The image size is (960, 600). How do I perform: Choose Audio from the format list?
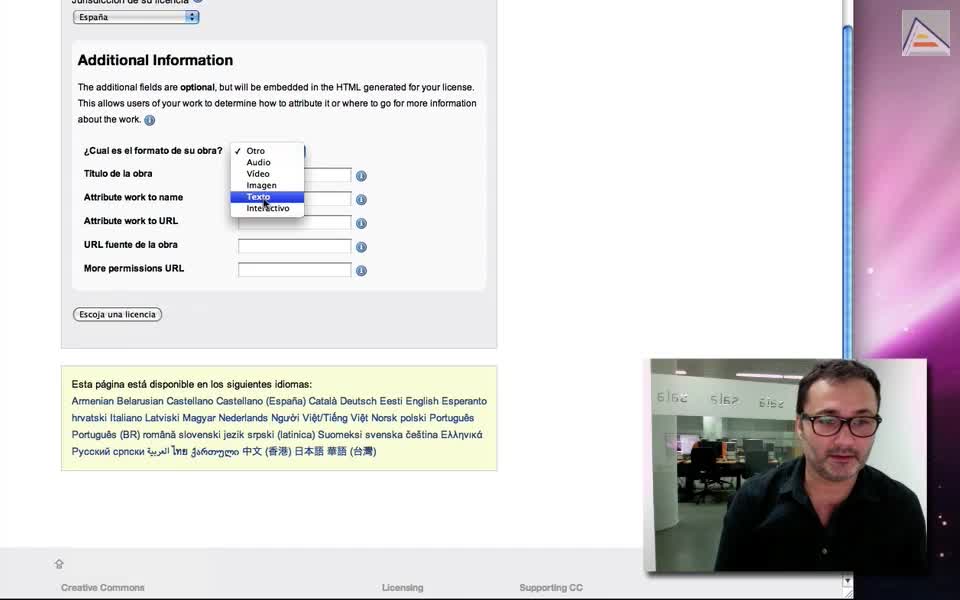coord(267,162)
